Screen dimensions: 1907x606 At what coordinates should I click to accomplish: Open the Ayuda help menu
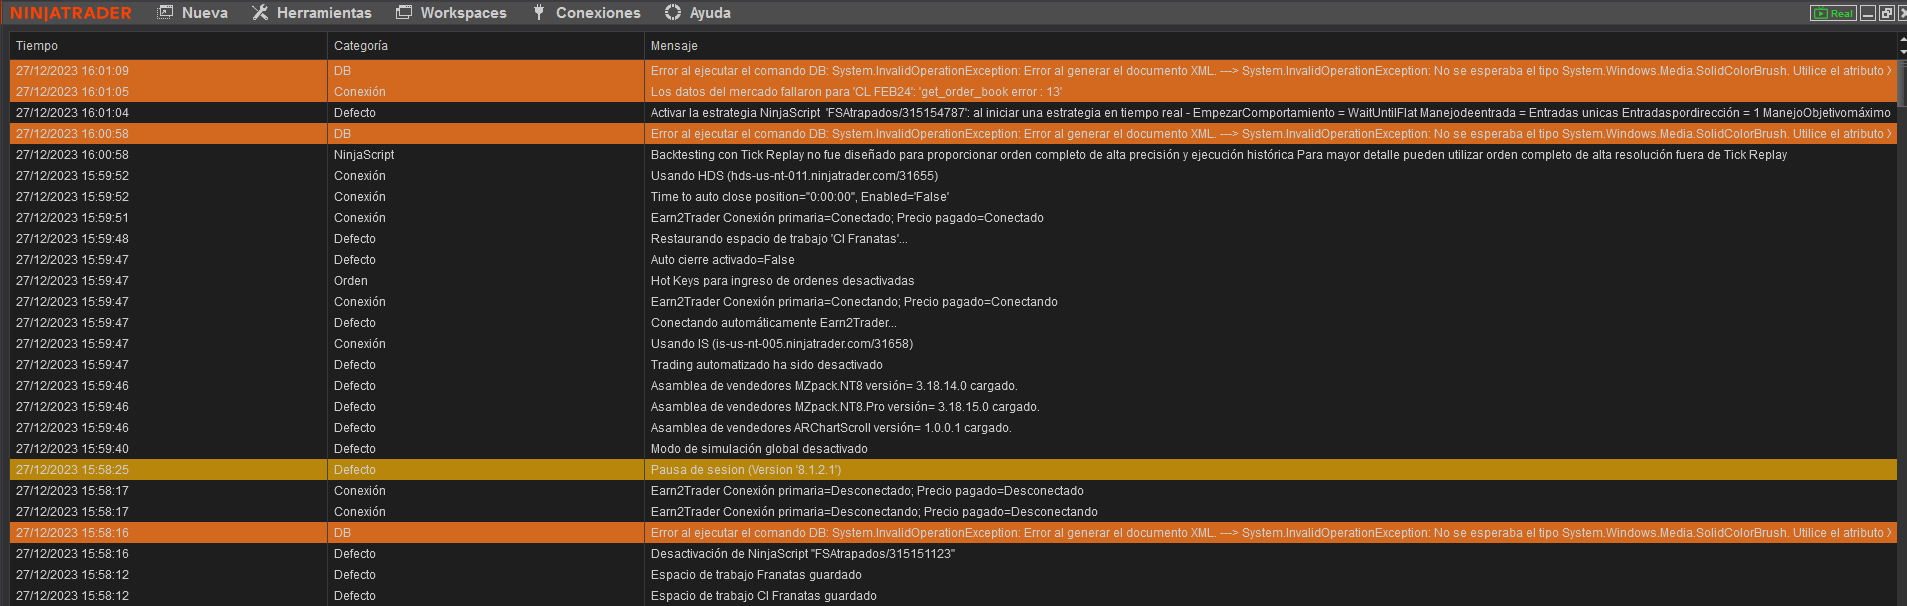point(698,13)
